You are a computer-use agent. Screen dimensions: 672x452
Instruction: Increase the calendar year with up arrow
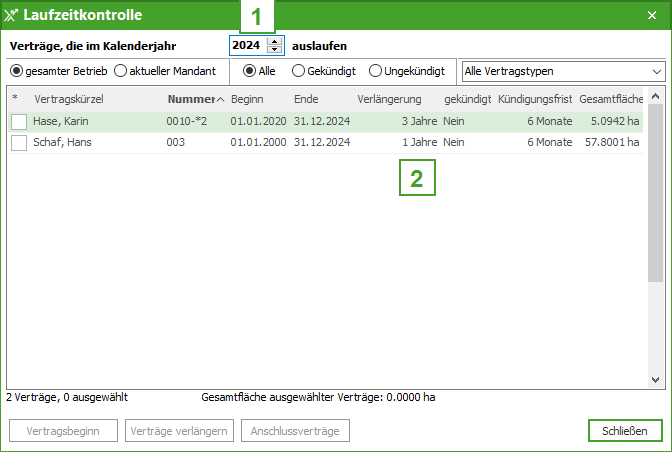275,41
